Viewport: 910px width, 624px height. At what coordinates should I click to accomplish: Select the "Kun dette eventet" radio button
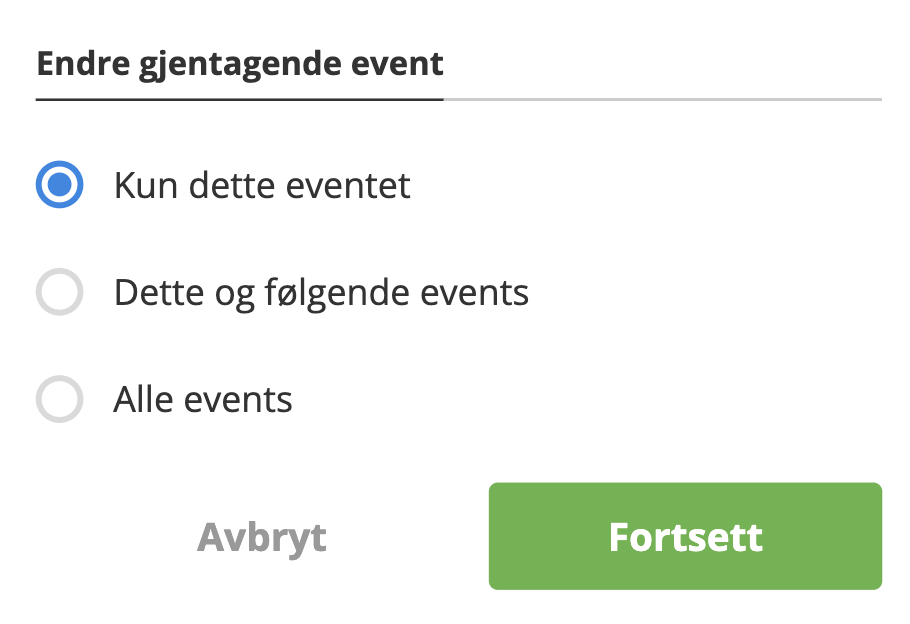(x=59, y=186)
